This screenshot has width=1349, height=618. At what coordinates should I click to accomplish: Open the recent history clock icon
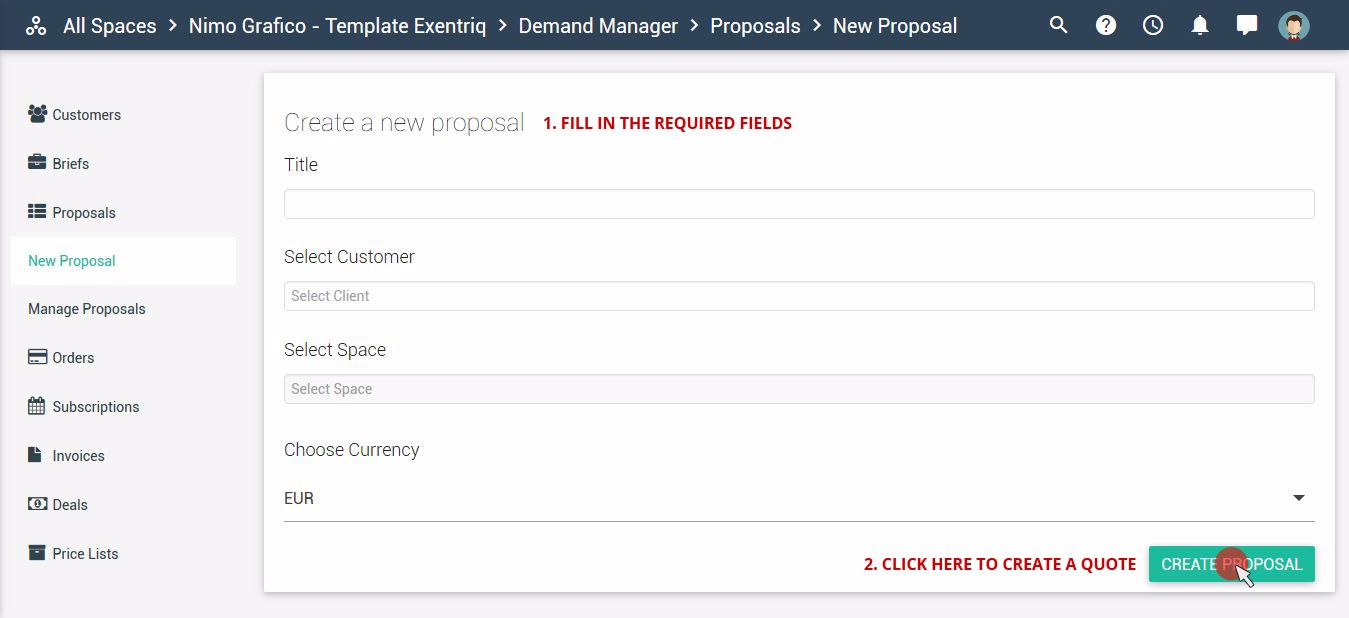point(1153,25)
